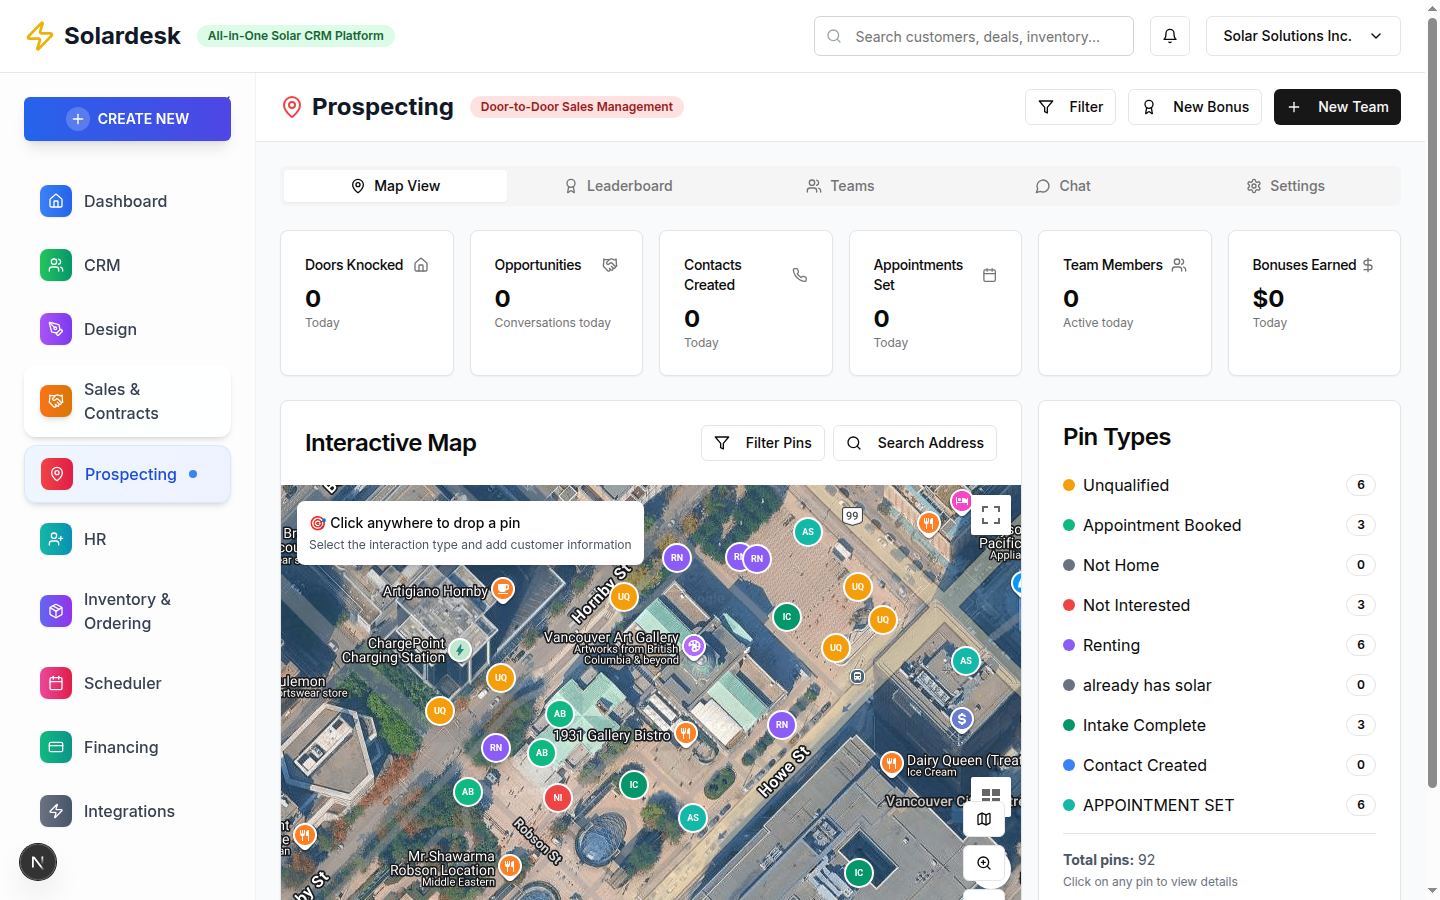The height and width of the screenshot is (900, 1440).
Task: Open the Scheduler calendar icon
Action: 55,683
